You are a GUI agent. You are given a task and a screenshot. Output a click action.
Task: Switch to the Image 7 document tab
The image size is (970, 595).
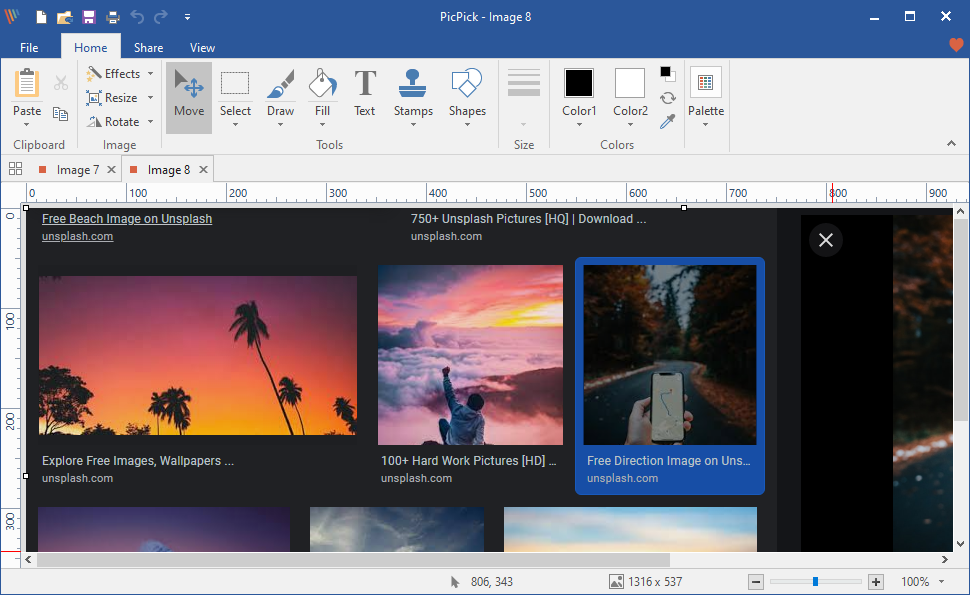click(x=77, y=169)
